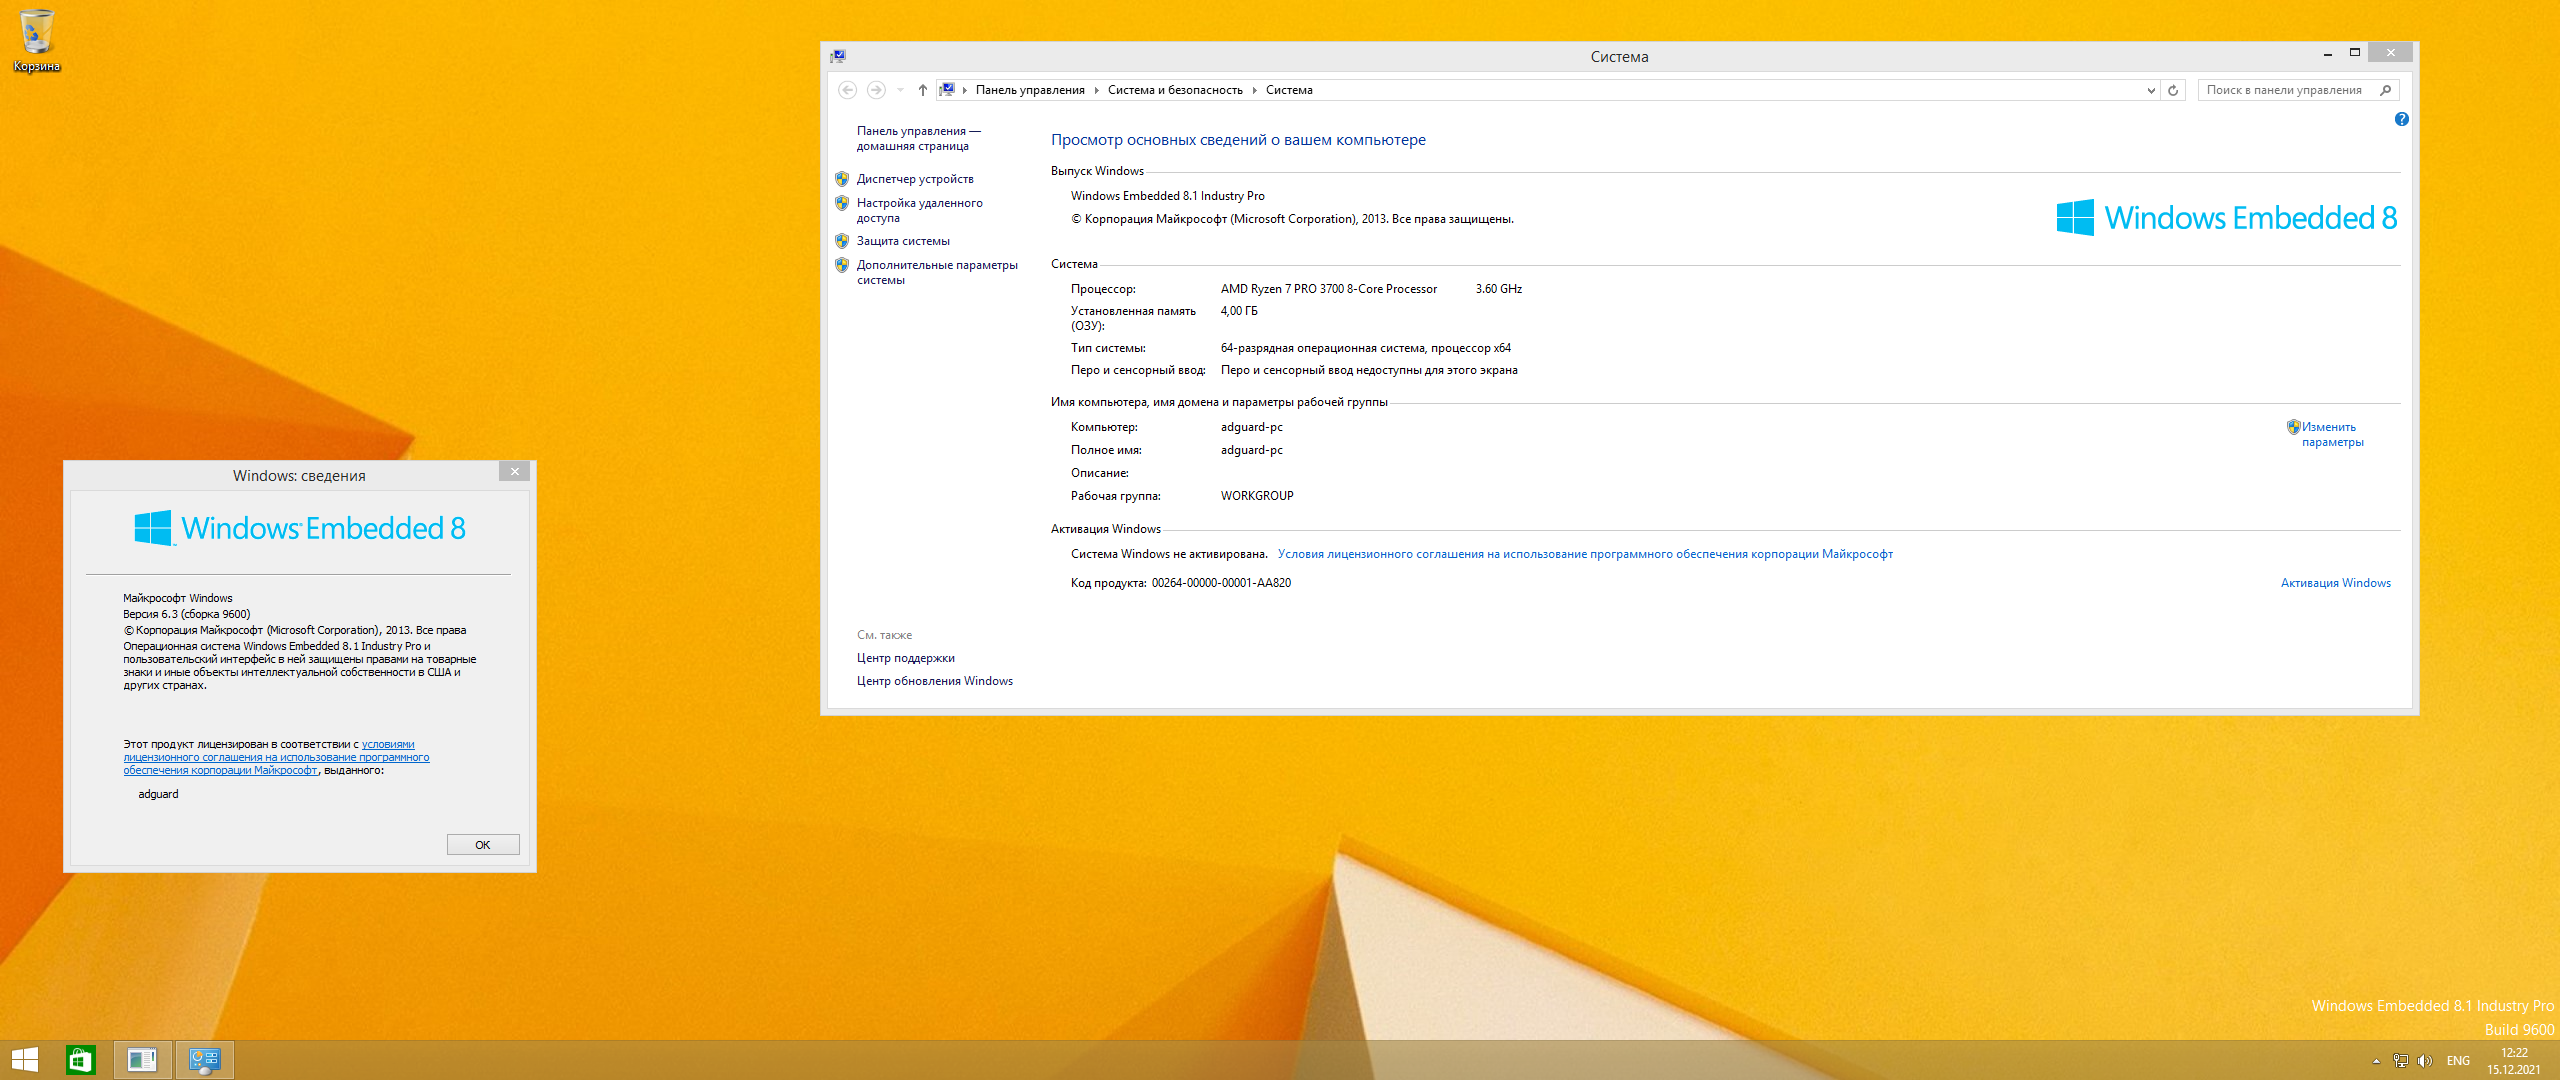Viewport: 2560px width, 1080px height.
Task: Click the WORKGROUP value
Action: tap(1257, 496)
